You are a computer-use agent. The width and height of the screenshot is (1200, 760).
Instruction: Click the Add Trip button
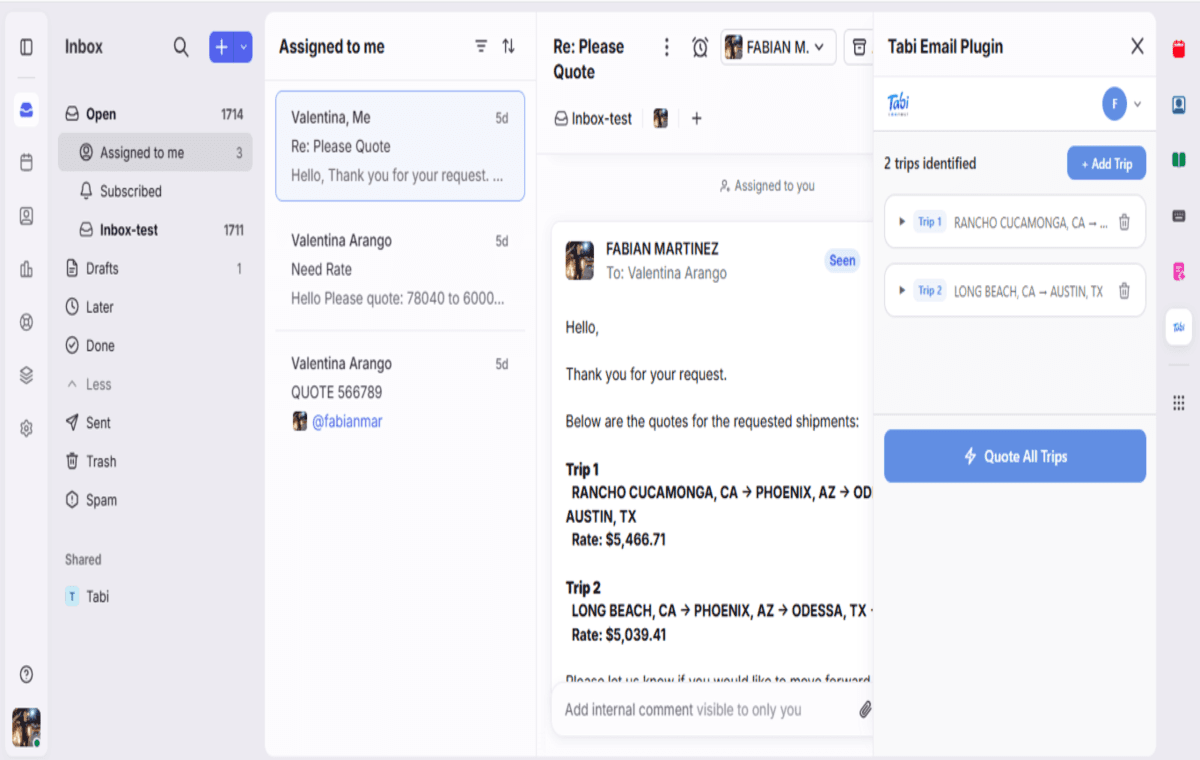(x=1106, y=163)
